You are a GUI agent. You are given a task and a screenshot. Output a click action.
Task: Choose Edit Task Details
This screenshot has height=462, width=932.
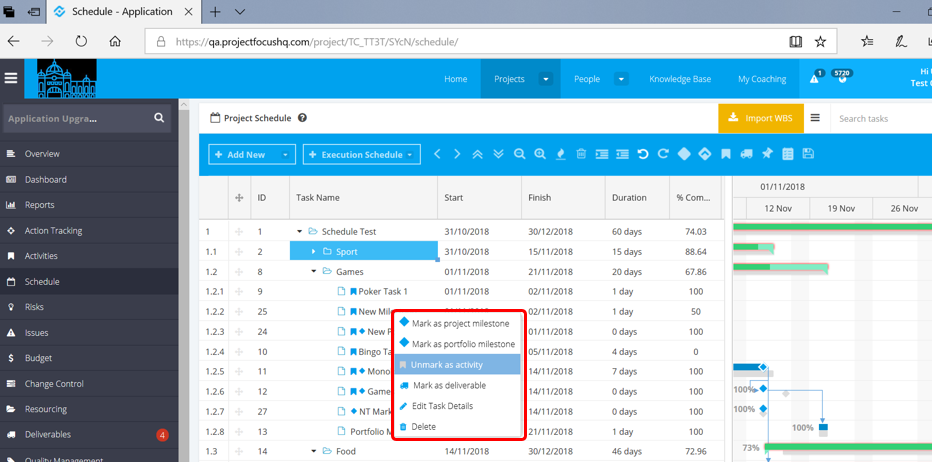coord(457,406)
